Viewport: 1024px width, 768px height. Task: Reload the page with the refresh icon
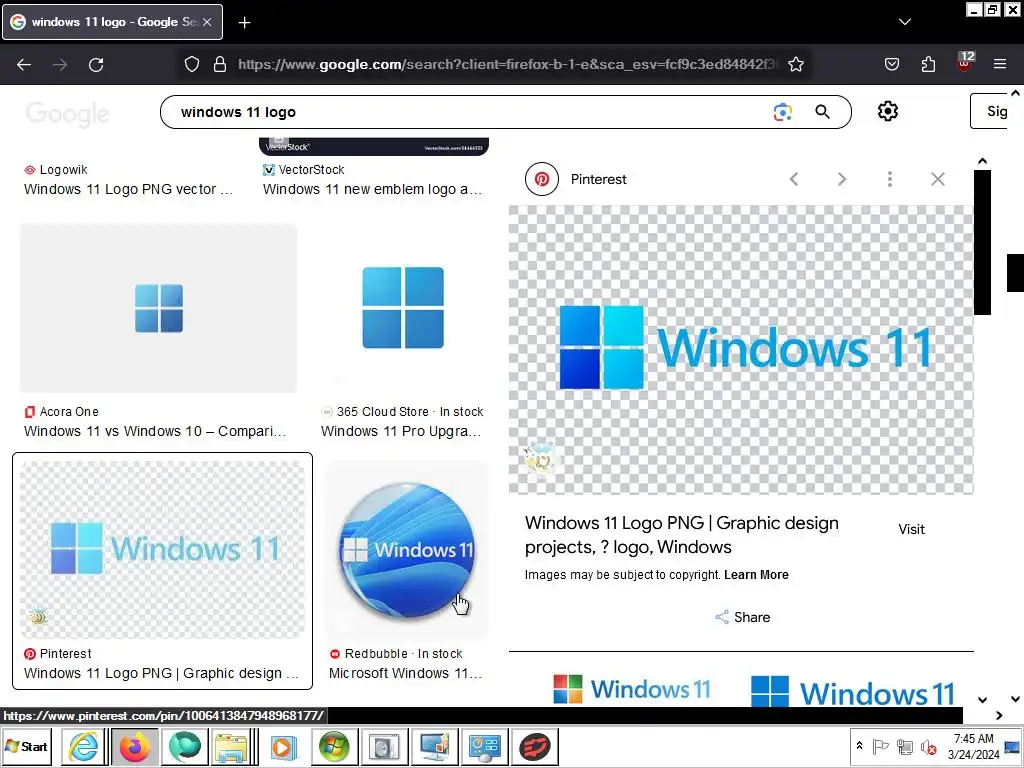point(96,65)
